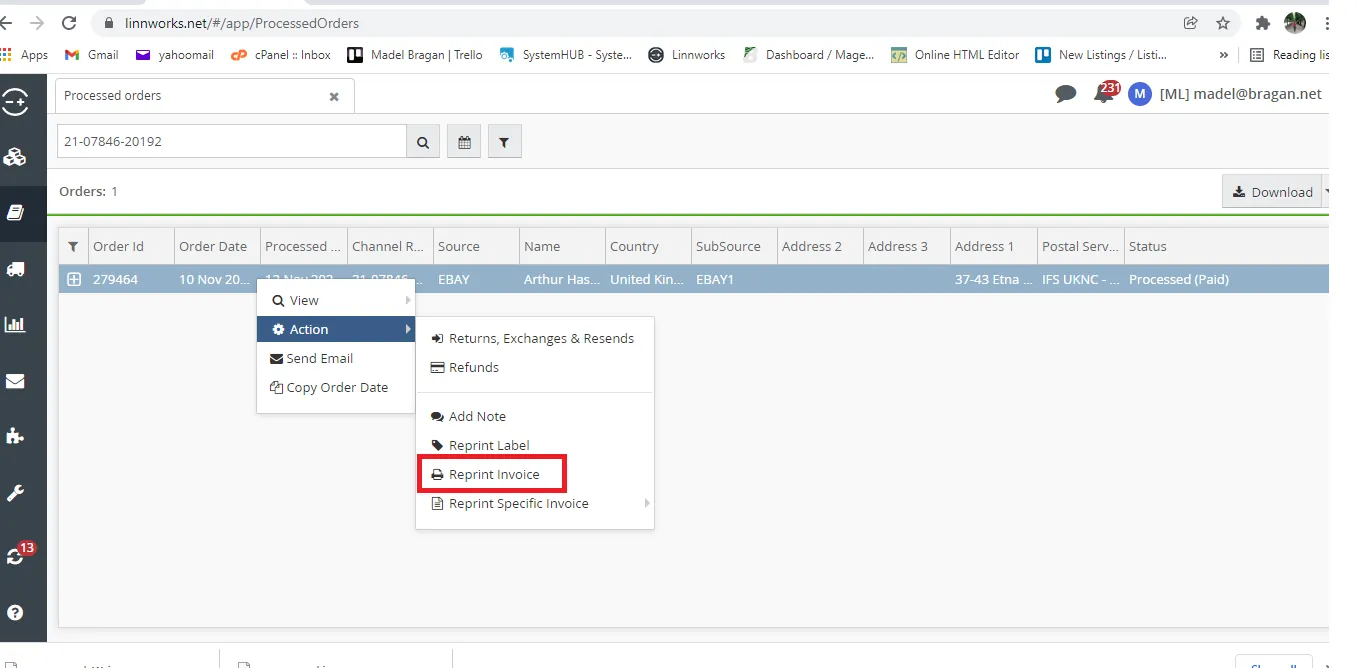The image size is (1357, 668).
Task: Bookmark this page with the star
Action: click(1223, 22)
